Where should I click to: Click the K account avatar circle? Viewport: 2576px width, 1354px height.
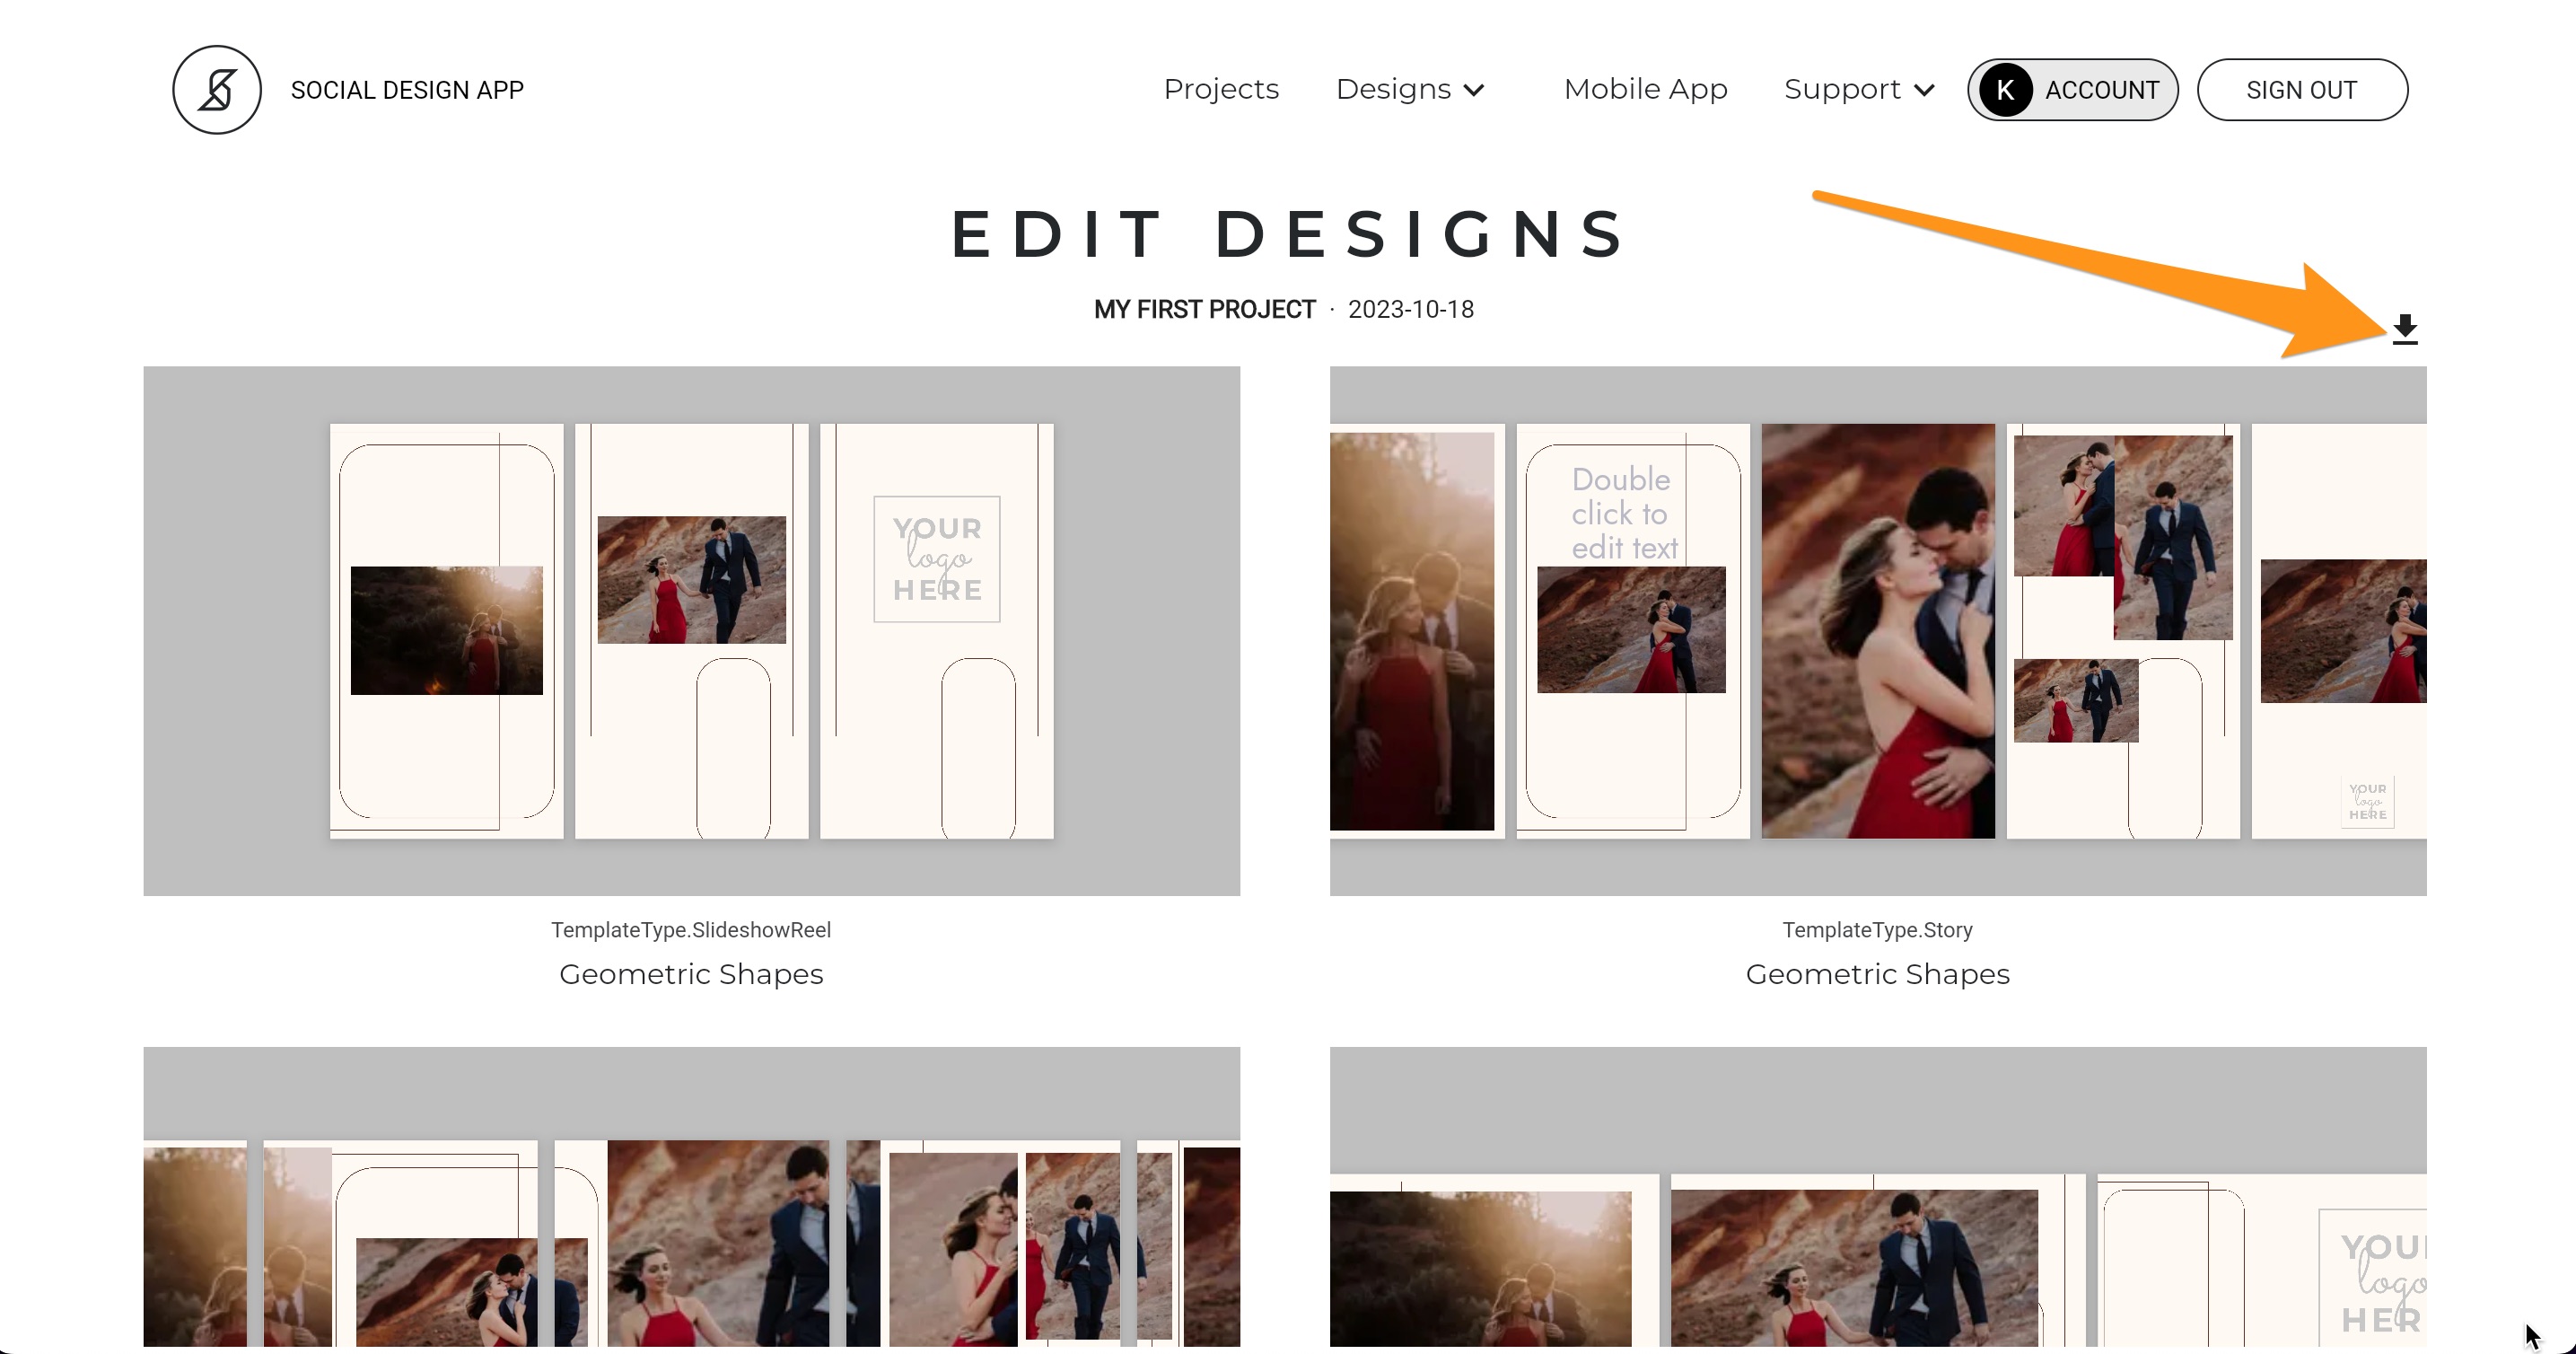(x=2005, y=90)
